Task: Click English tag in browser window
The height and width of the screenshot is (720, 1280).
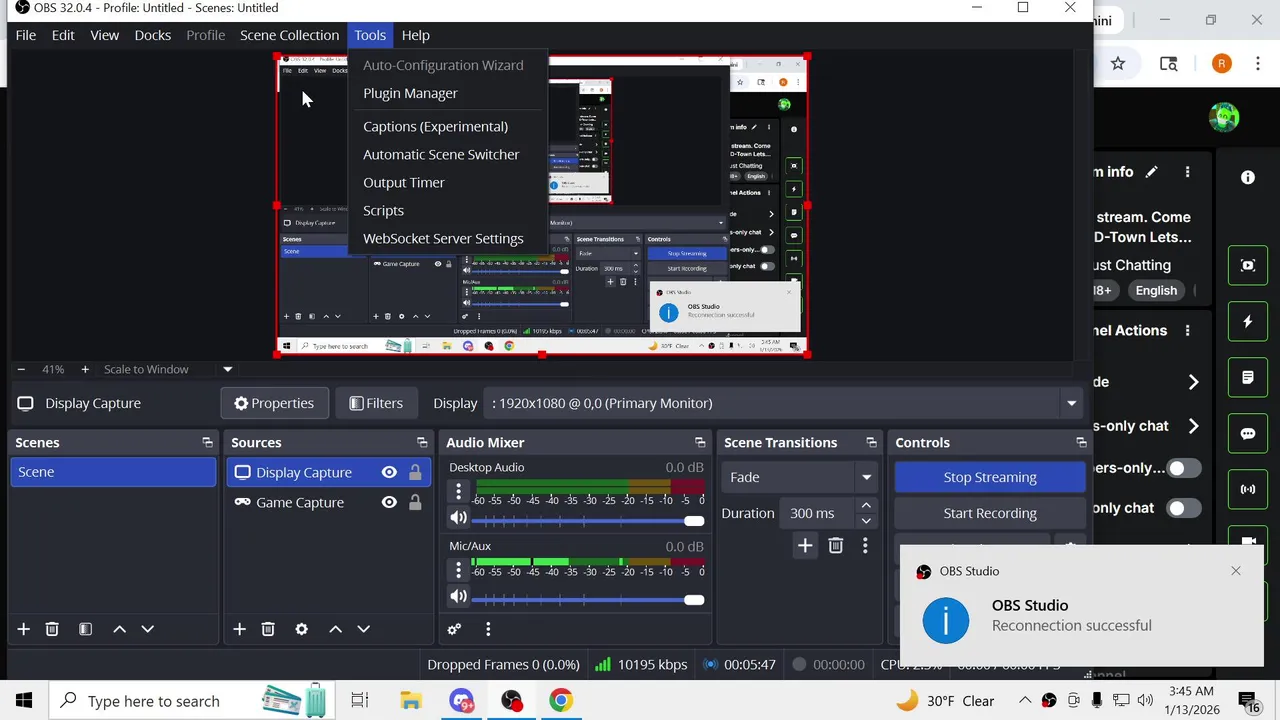Action: [x=1156, y=290]
